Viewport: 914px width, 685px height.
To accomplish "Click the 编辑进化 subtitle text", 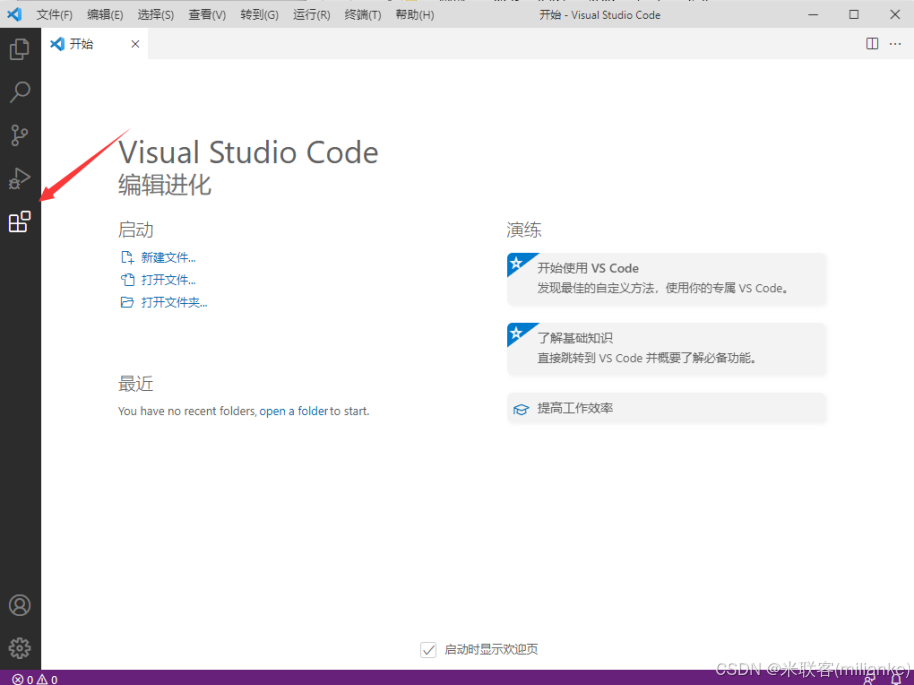I will [x=165, y=185].
